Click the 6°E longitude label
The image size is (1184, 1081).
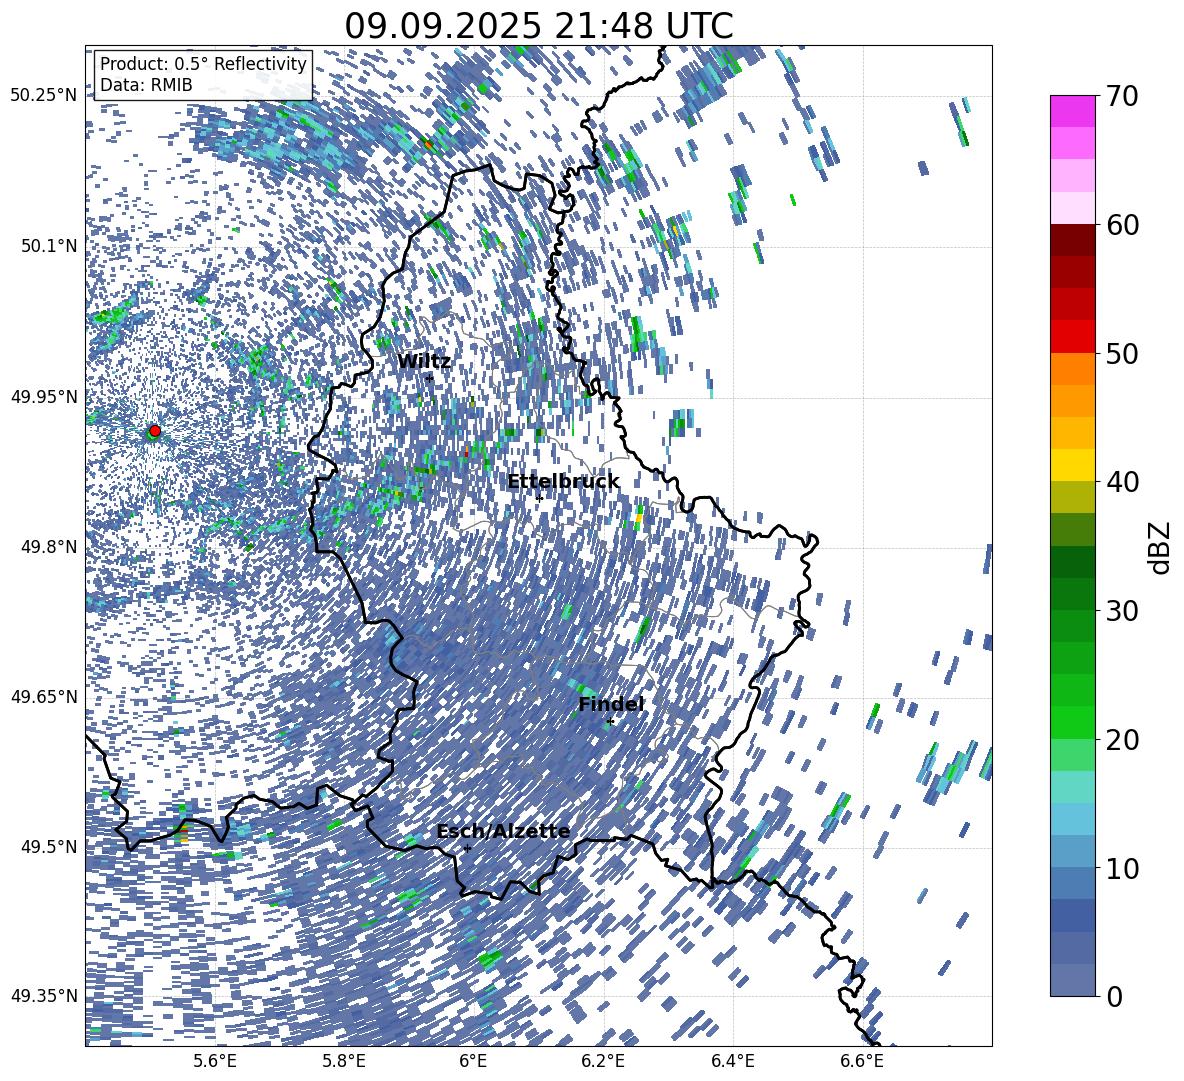coord(473,1061)
